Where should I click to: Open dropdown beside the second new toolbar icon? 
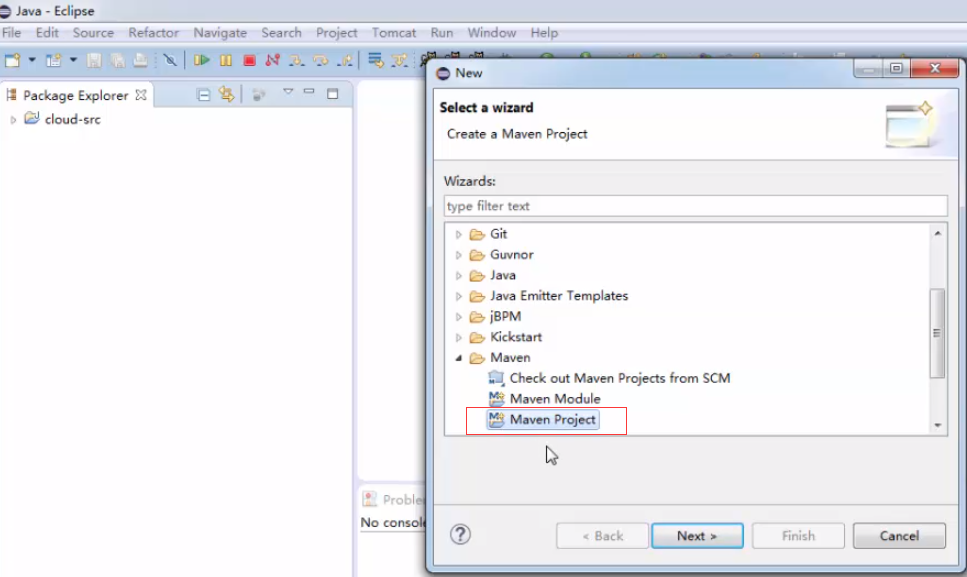click(x=73, y=60)
